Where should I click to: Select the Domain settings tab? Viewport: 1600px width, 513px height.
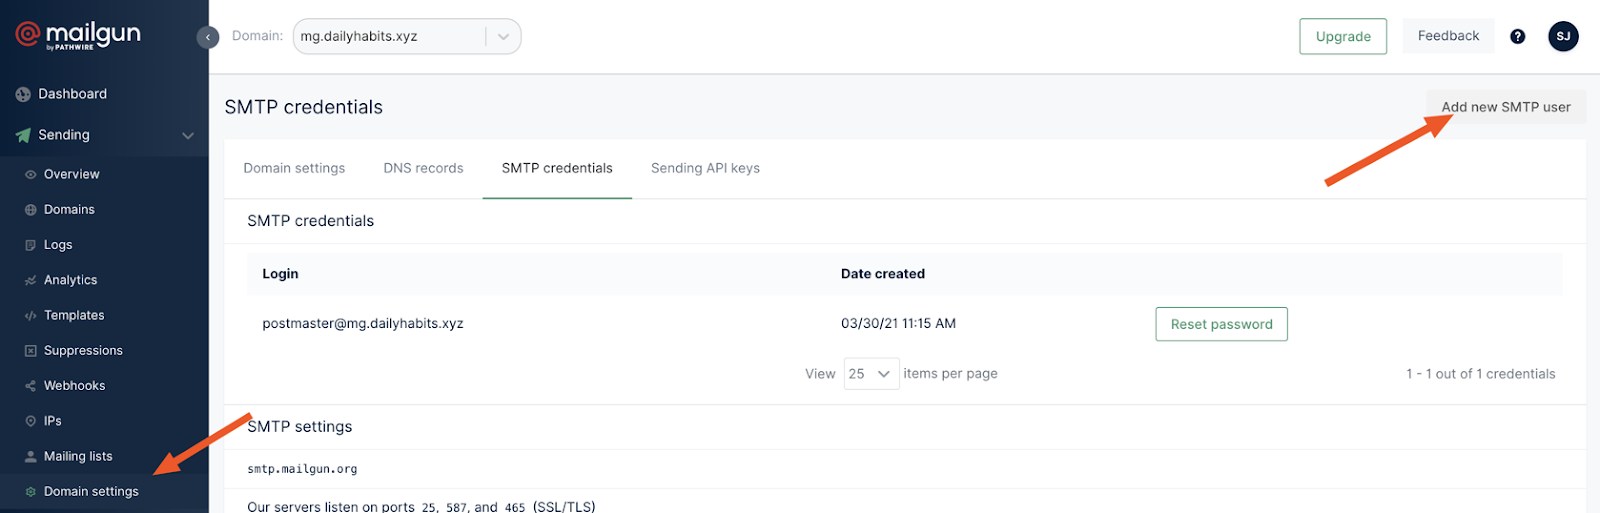click(294, 168)
